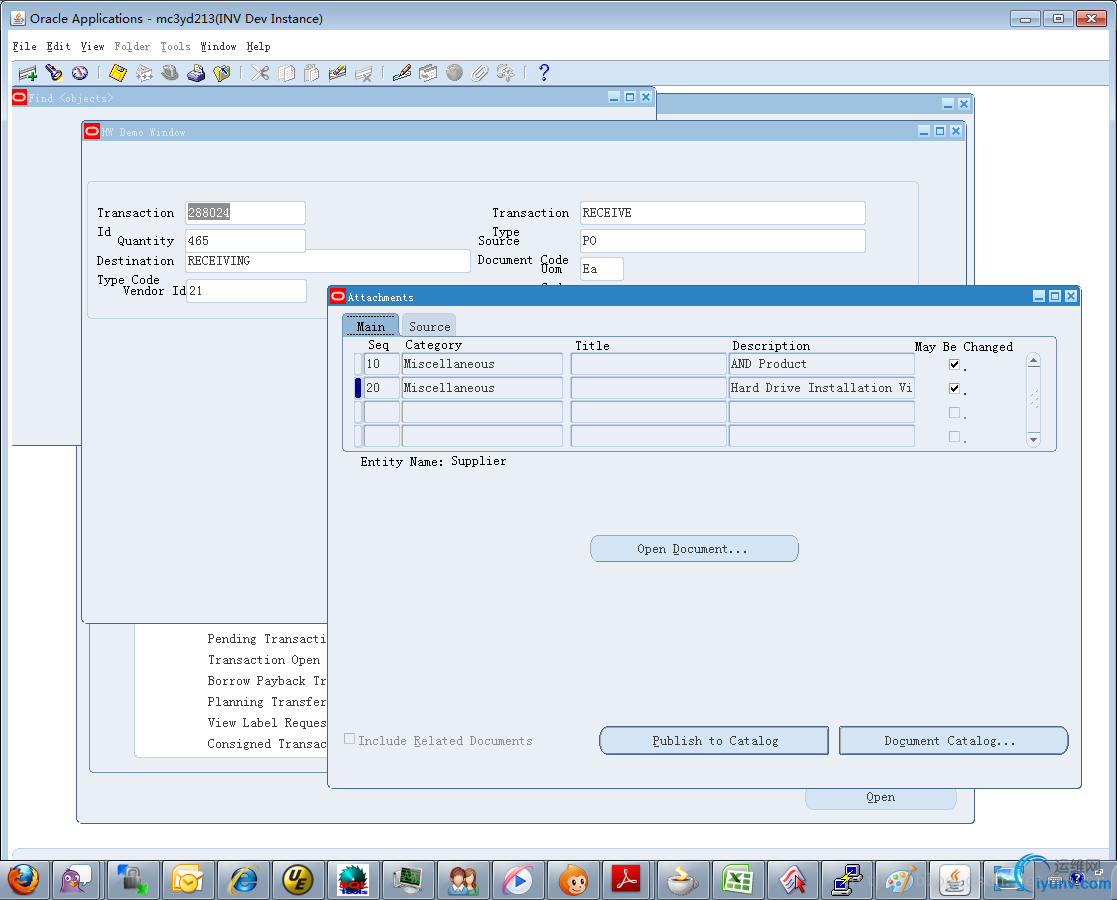1117x900 pixels.
Task: Click the New record toolbar icon
Action: 28,73
